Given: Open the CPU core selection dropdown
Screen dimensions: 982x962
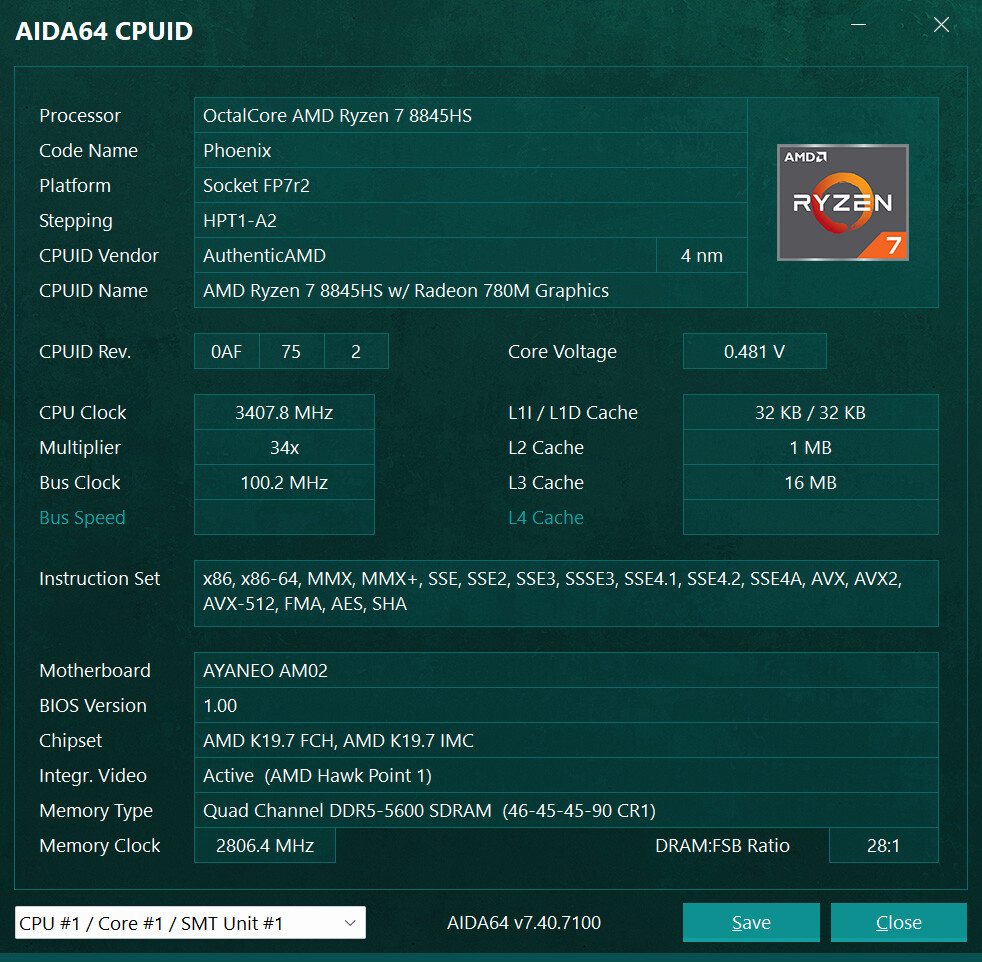Looking at the screenshot, I should pos(190,923).
